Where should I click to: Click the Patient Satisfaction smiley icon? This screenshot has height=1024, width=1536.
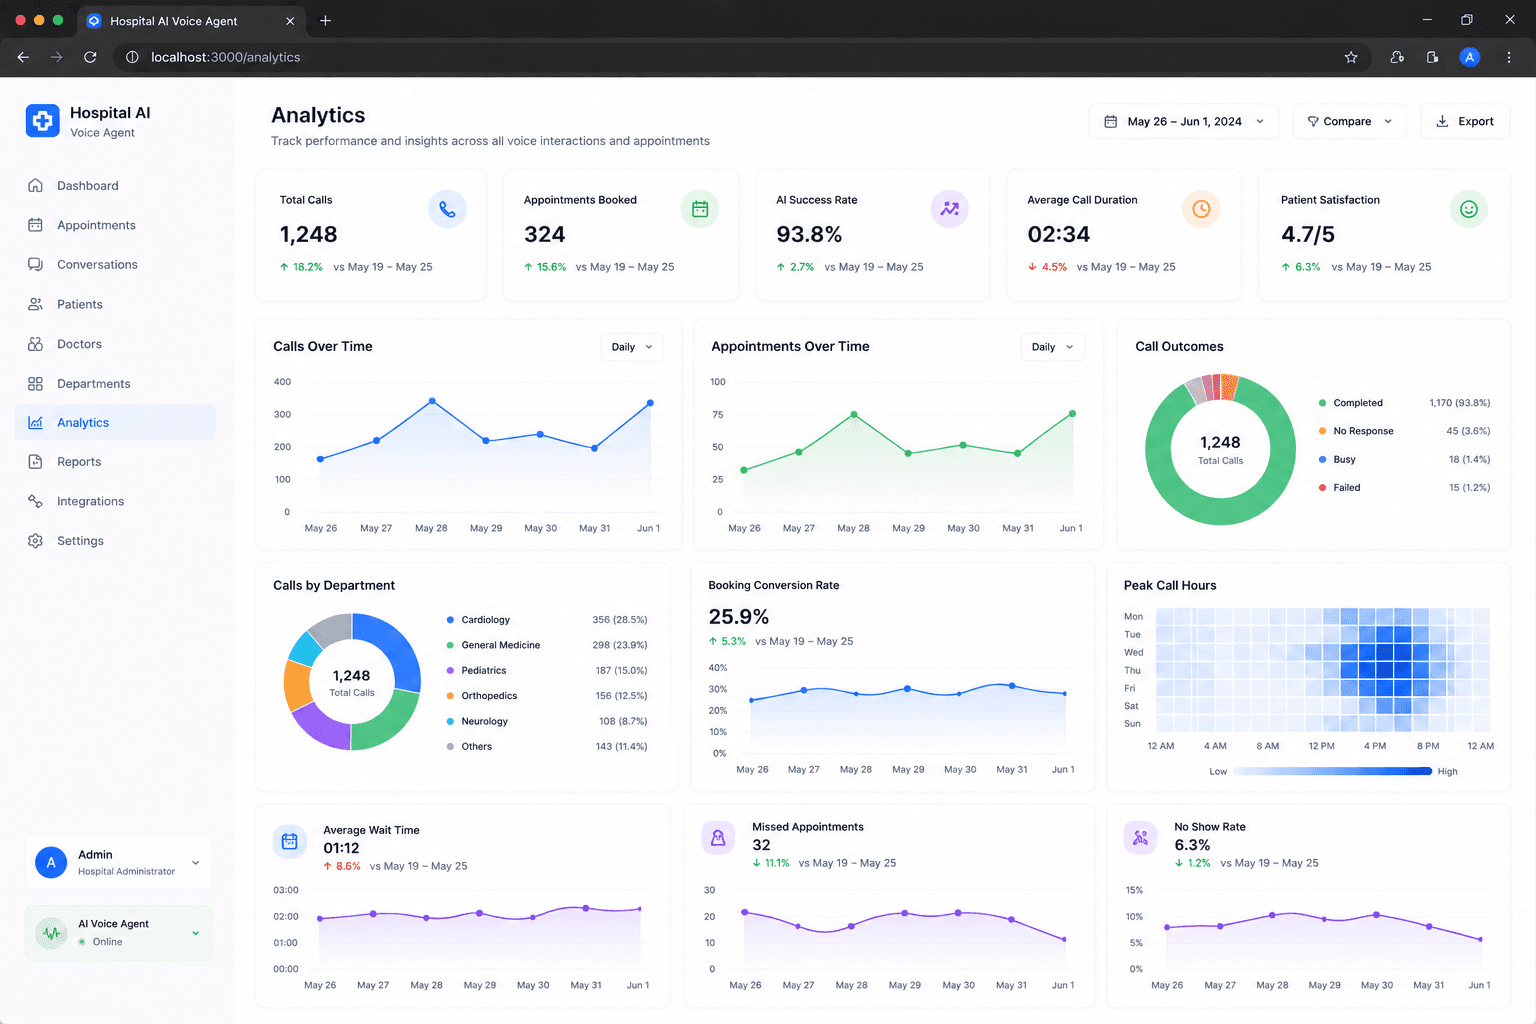[1469, 209]
